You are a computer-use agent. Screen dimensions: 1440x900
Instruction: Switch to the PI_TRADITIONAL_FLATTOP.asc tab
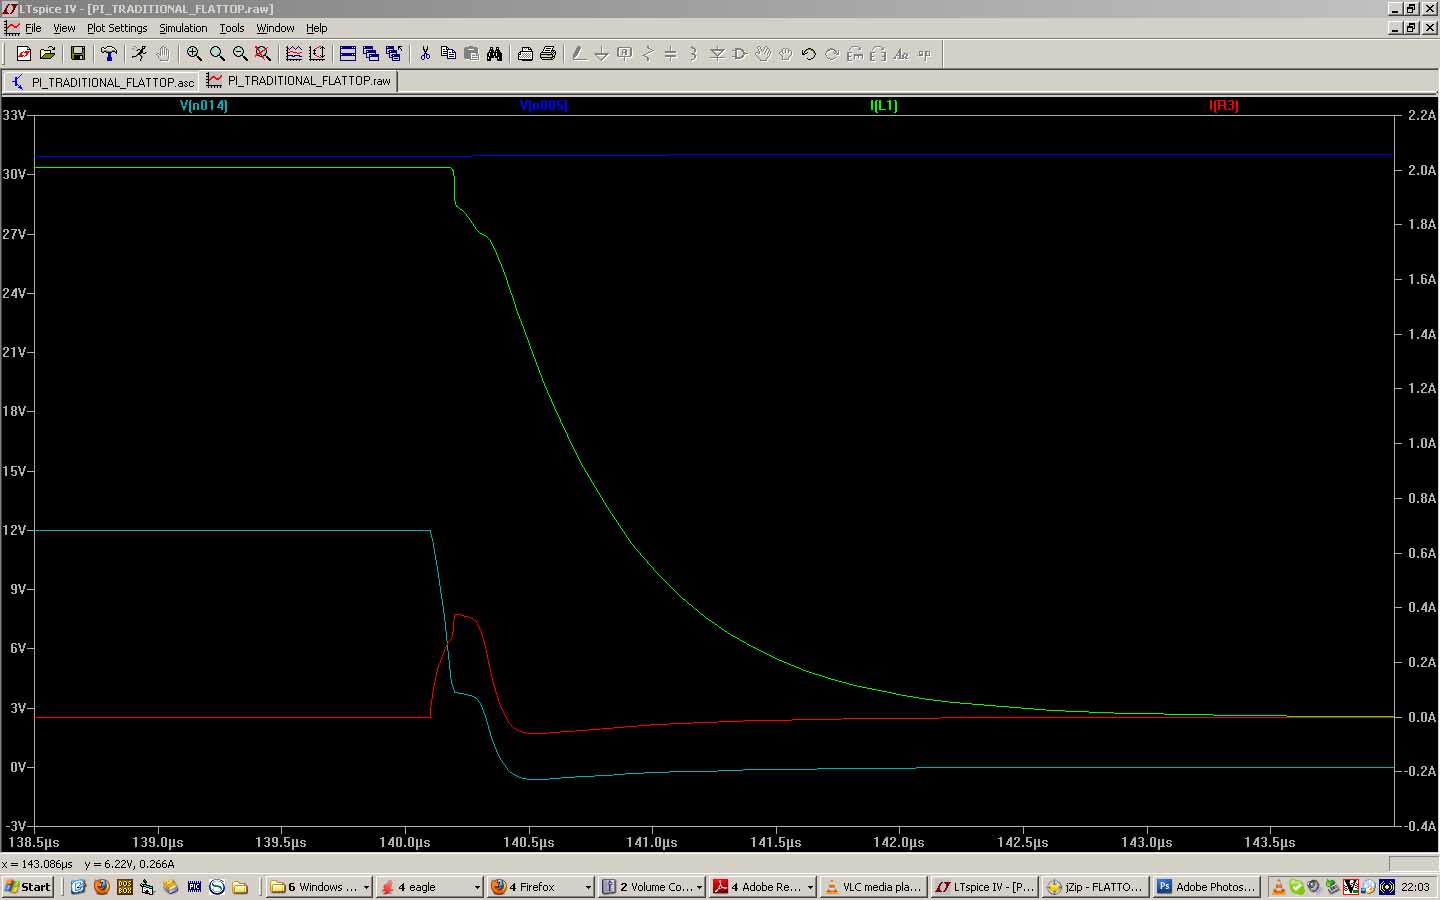[102, 82]
